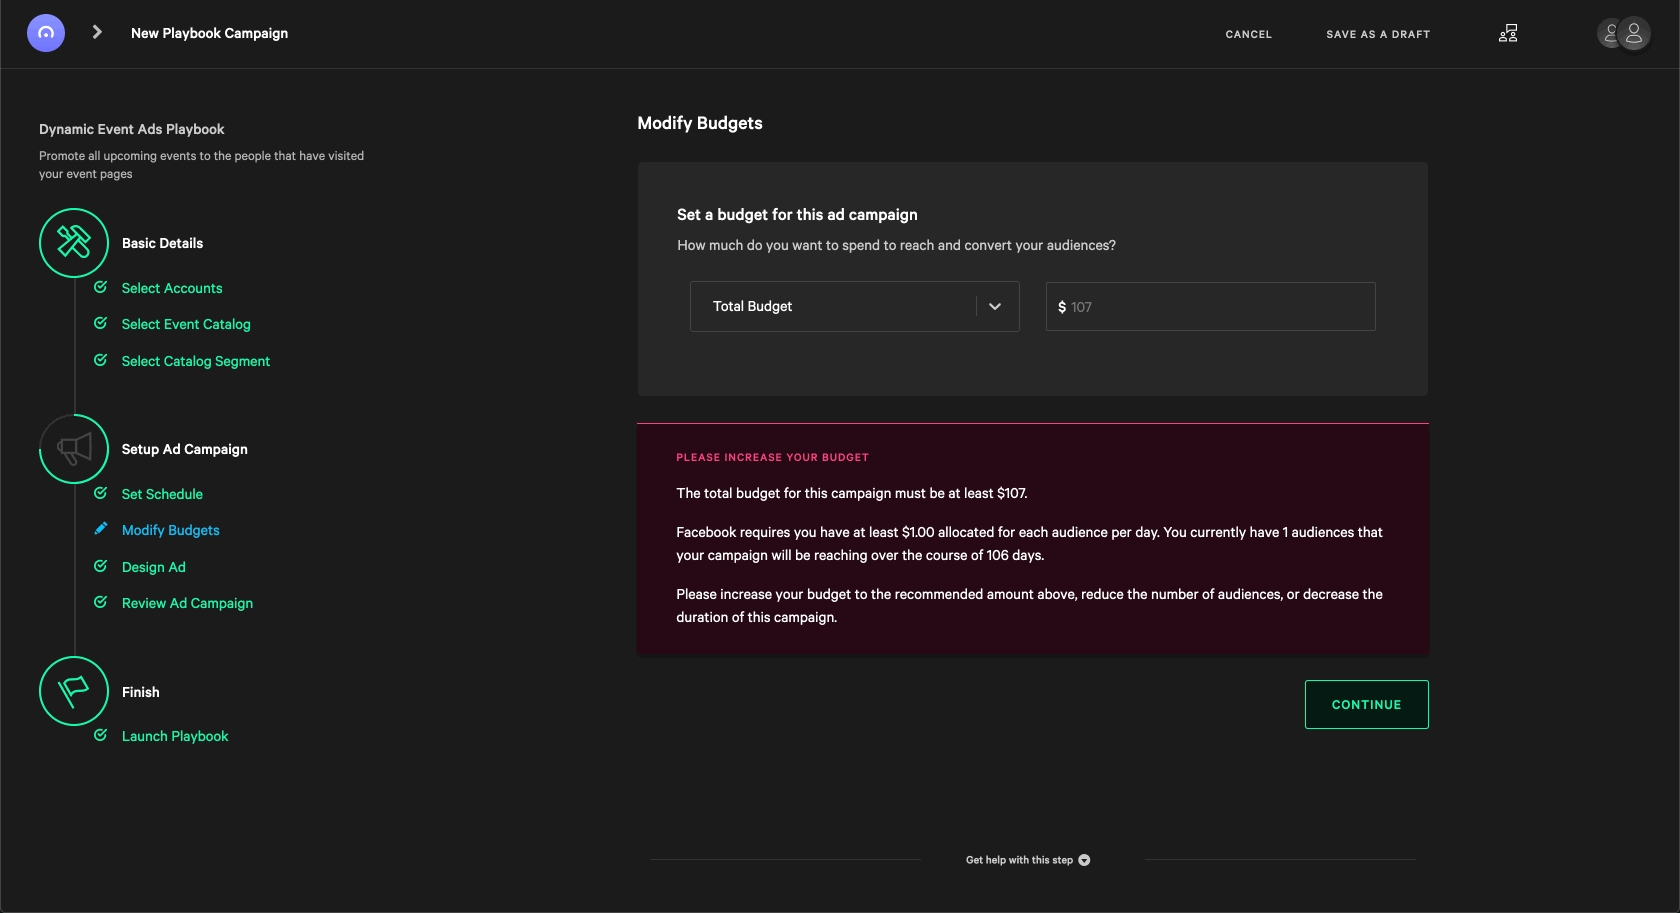Screen dimensions: 1680x913
Task: Go to Select Event Catalog step
Action: point(186,324)
